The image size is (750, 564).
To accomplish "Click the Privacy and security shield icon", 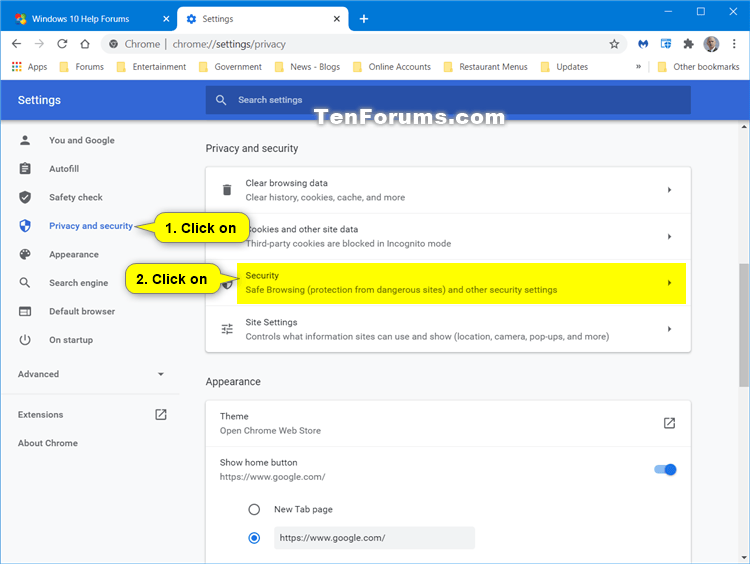I will (25, 226).
